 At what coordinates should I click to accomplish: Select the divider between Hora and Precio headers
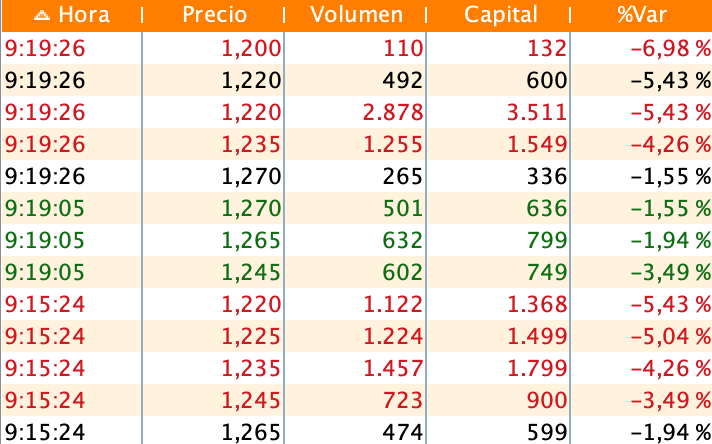tap(143, 15)
